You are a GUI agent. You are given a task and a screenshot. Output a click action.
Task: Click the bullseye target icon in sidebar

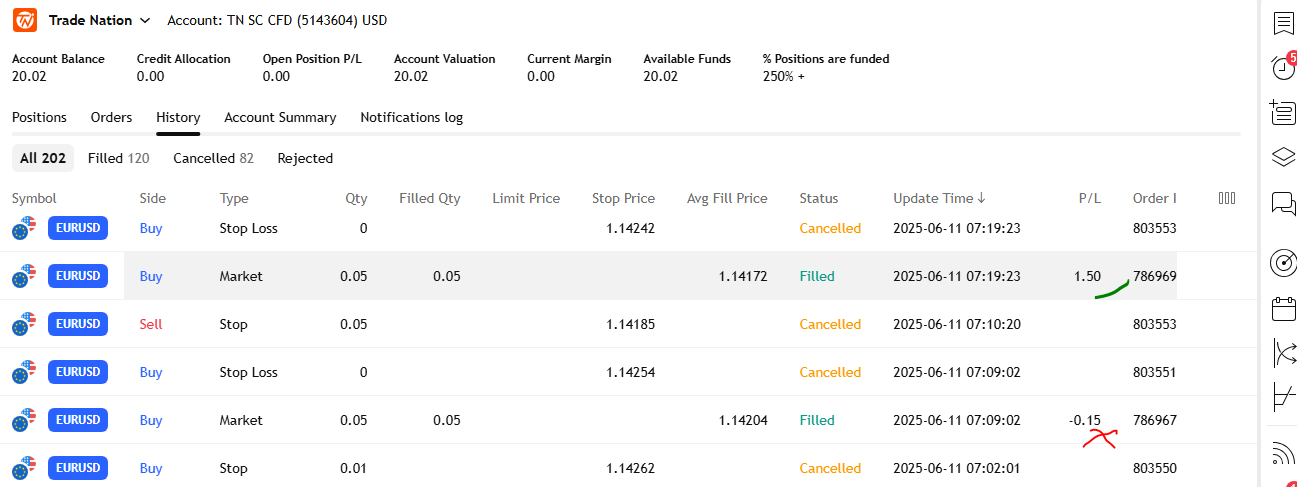point(1283,262)
